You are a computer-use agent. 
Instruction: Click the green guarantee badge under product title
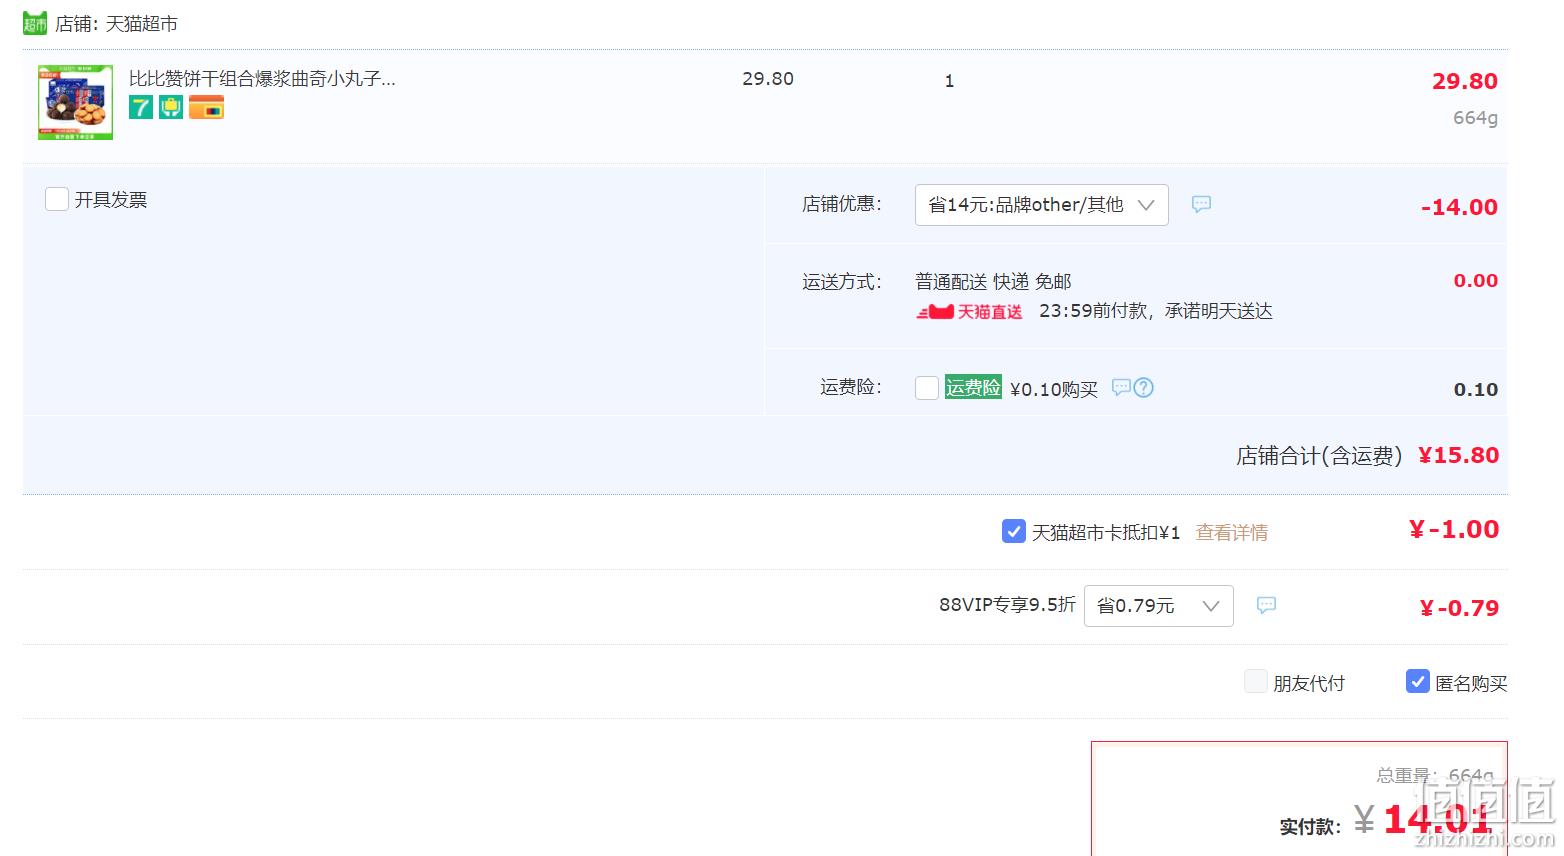click(172, 107)
